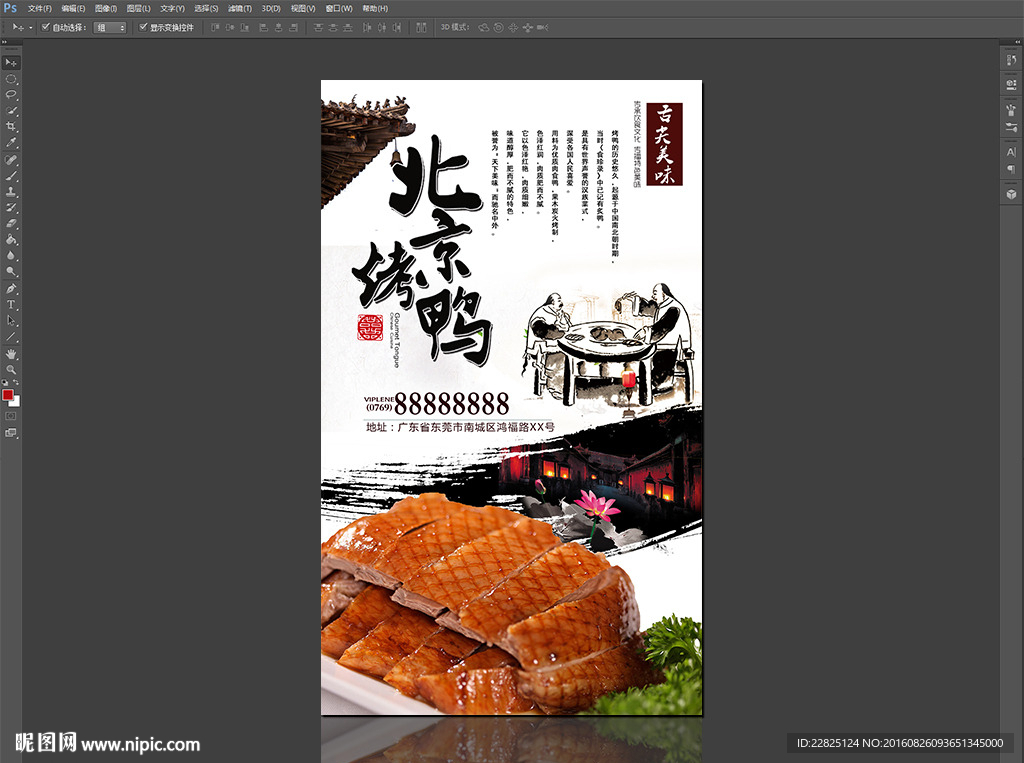Activate 3D roll mode icon
The width and height of the screenshot is (1024, 763).
[x=499, y=27]
